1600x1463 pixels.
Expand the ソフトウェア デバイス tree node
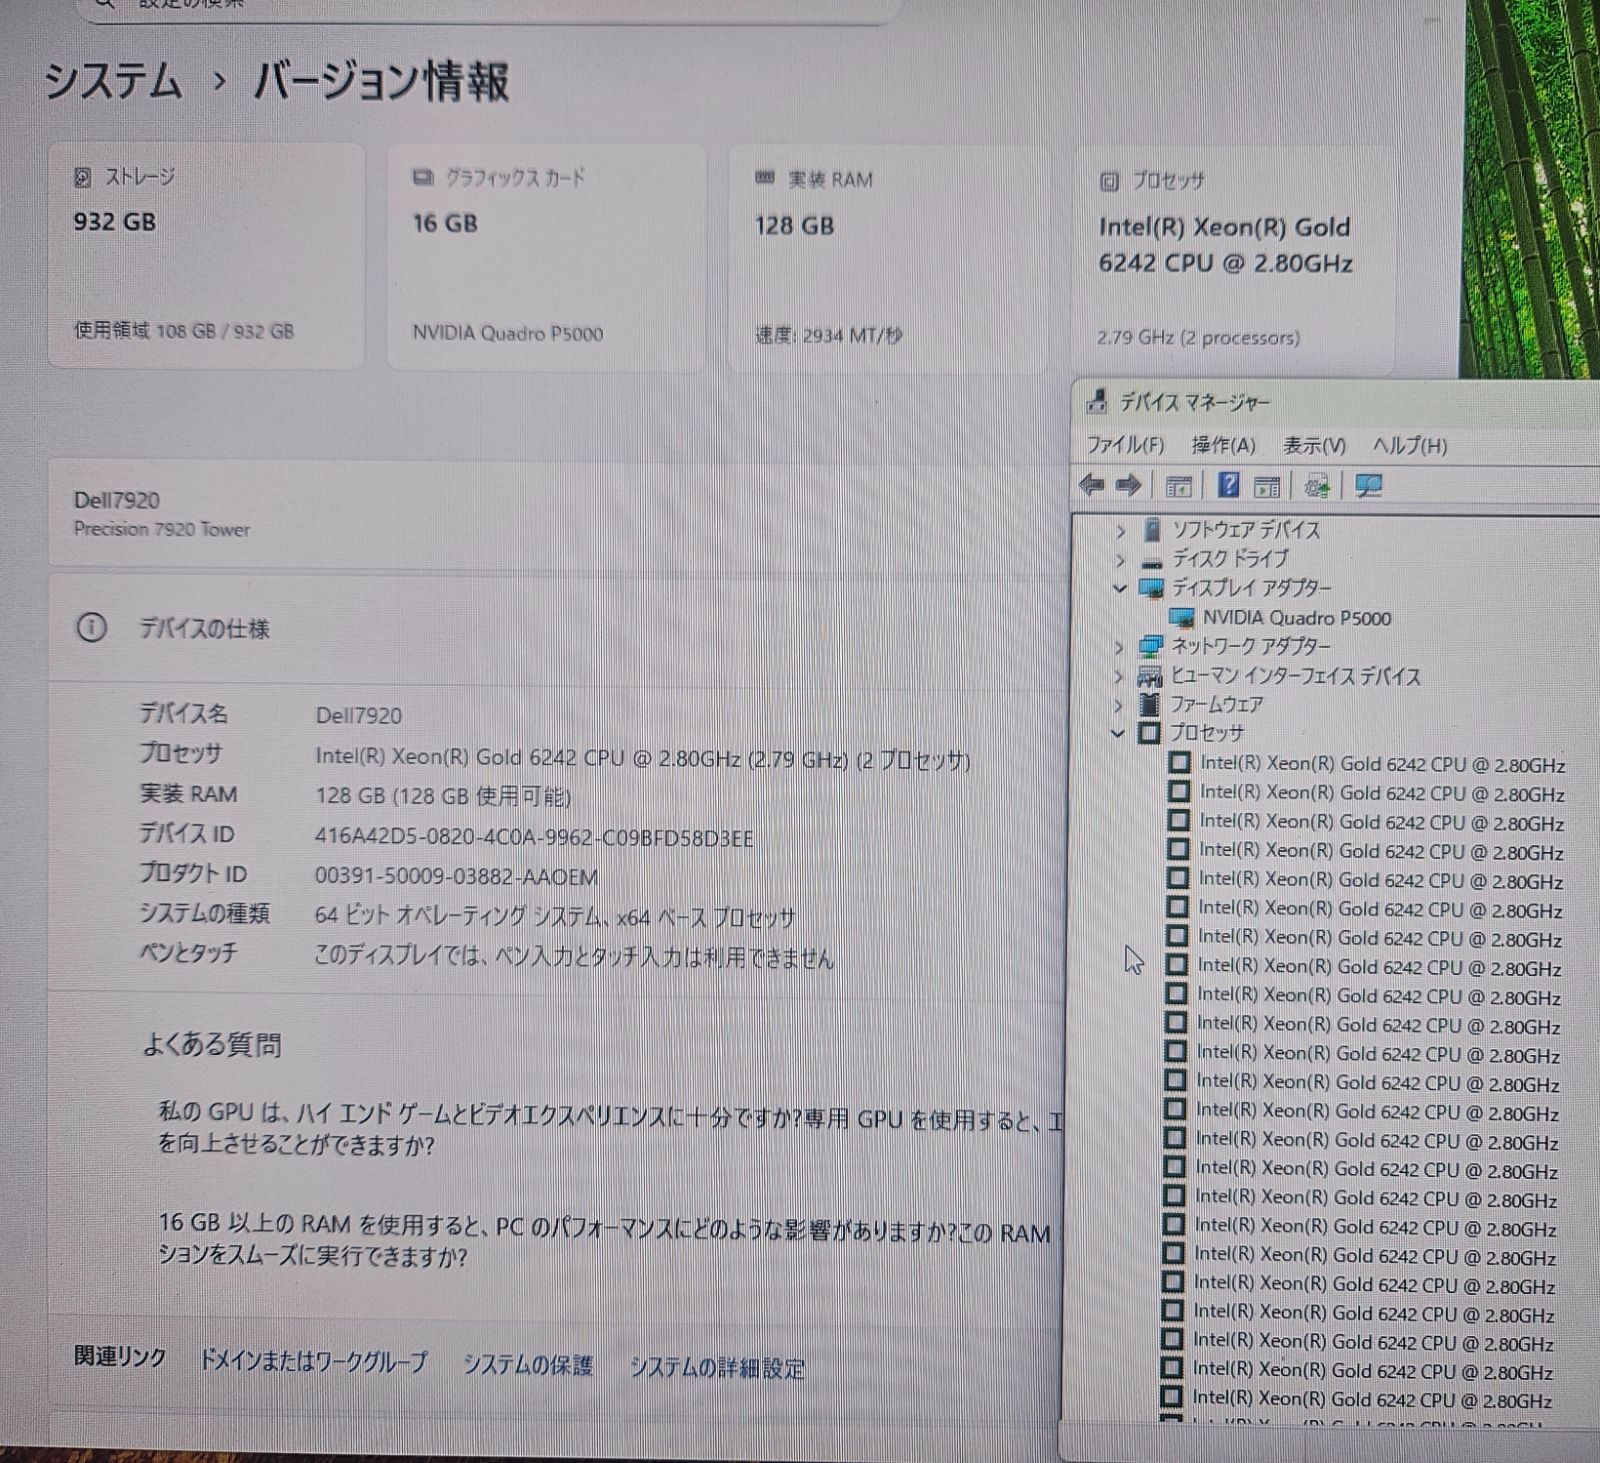pos(1120,531)
